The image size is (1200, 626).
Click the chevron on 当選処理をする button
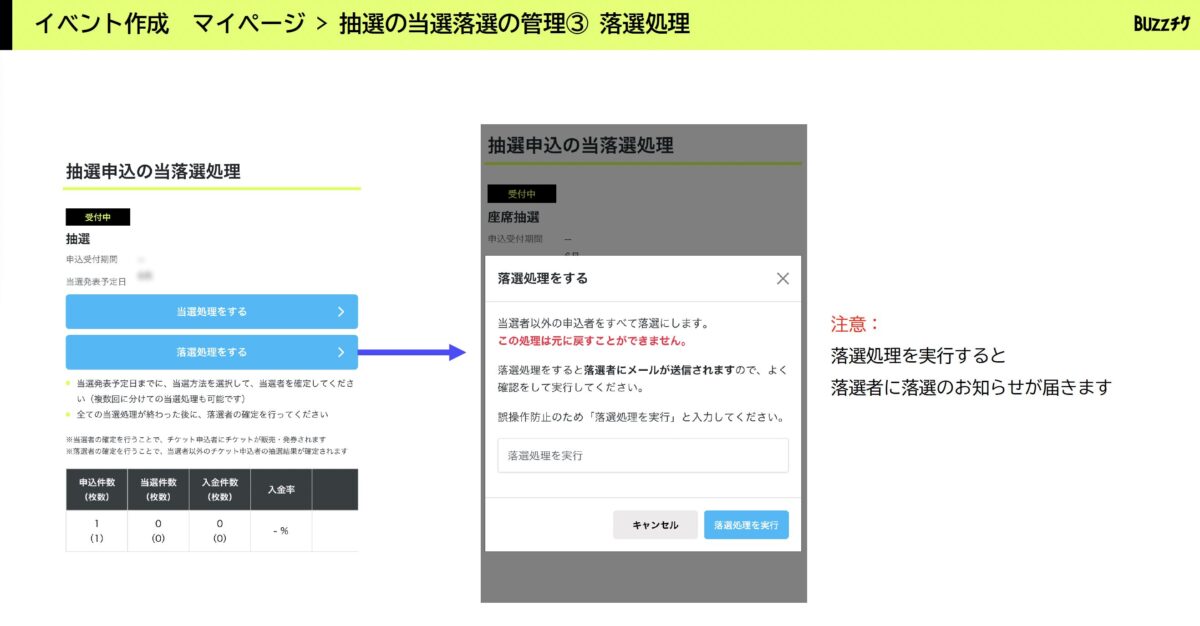pos(340,312)
